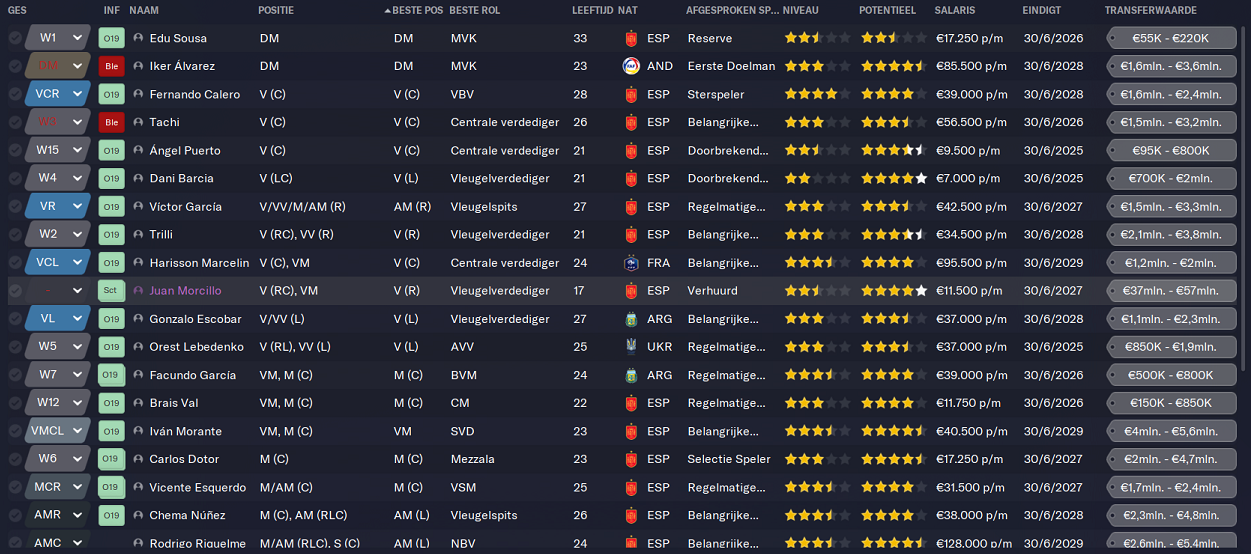Viewport: 1251px width, 554px height.
Task: Open the W15 selection dropdown for Ángel Puerto
Action: point(58,150)
